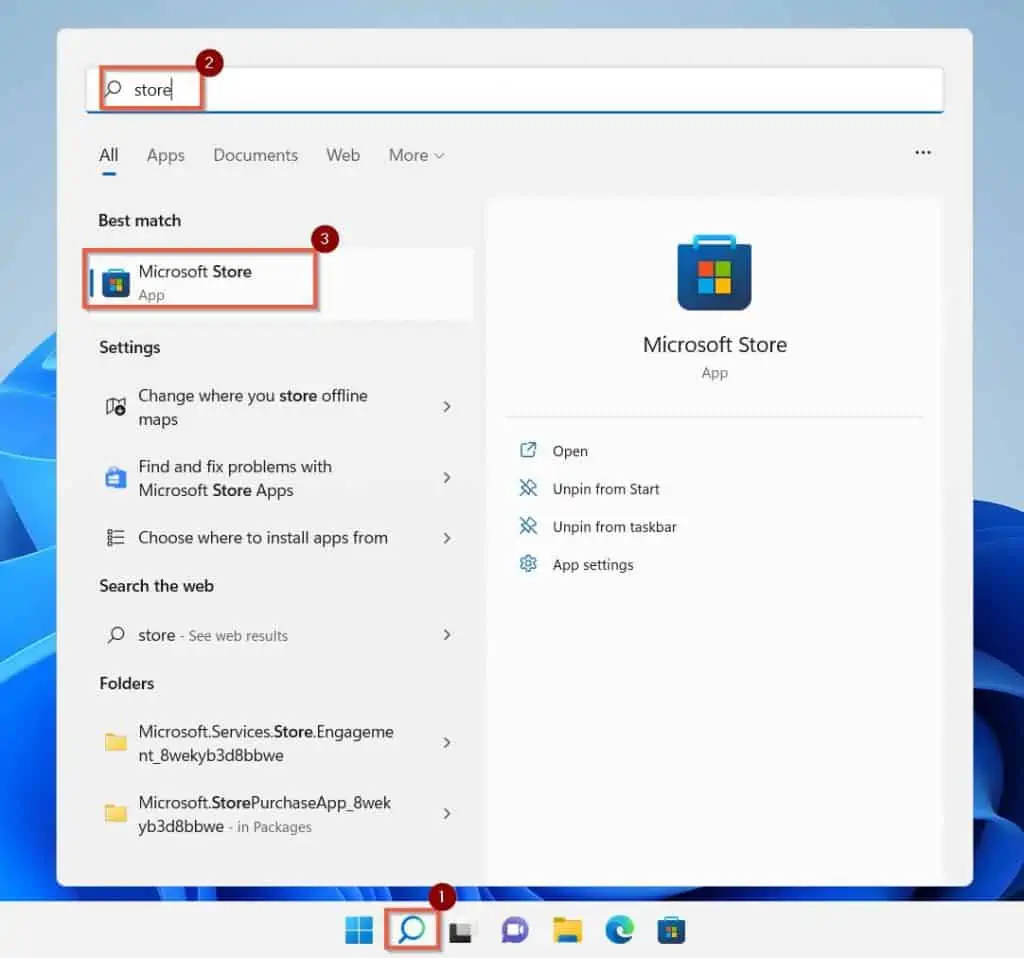Switch to the Apps tab

[x=165, y=155]
